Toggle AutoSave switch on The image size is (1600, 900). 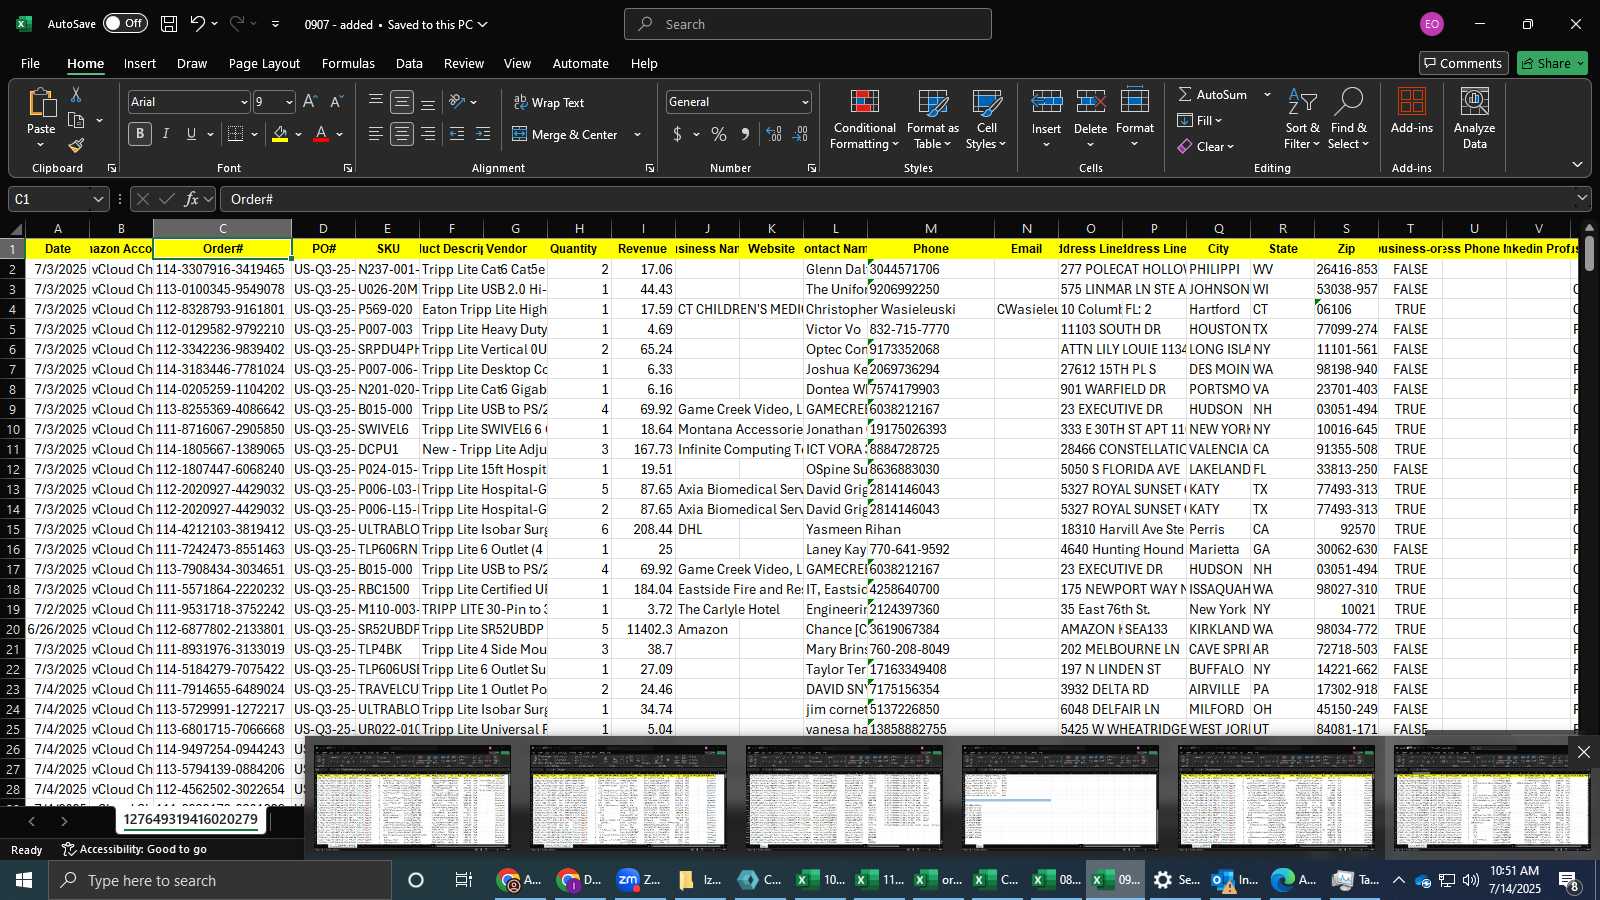[125, 23]
